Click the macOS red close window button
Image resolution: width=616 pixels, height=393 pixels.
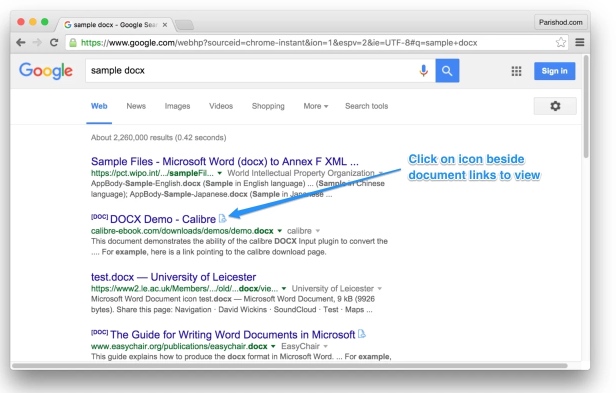pyautogui.click(x=21, y=22)
